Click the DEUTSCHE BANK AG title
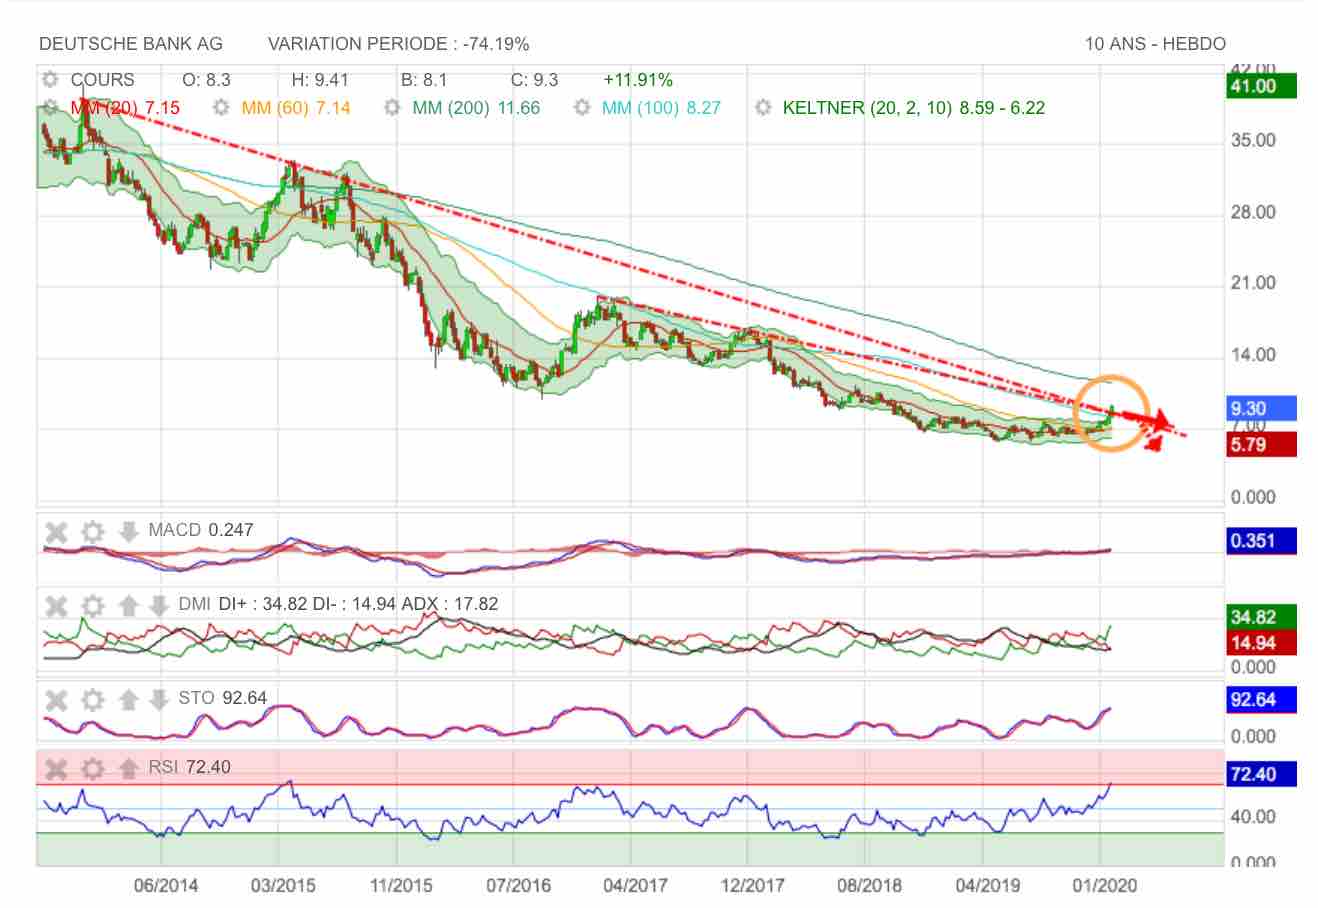This screenshot has width=1318, height=908. coord(131,44)
